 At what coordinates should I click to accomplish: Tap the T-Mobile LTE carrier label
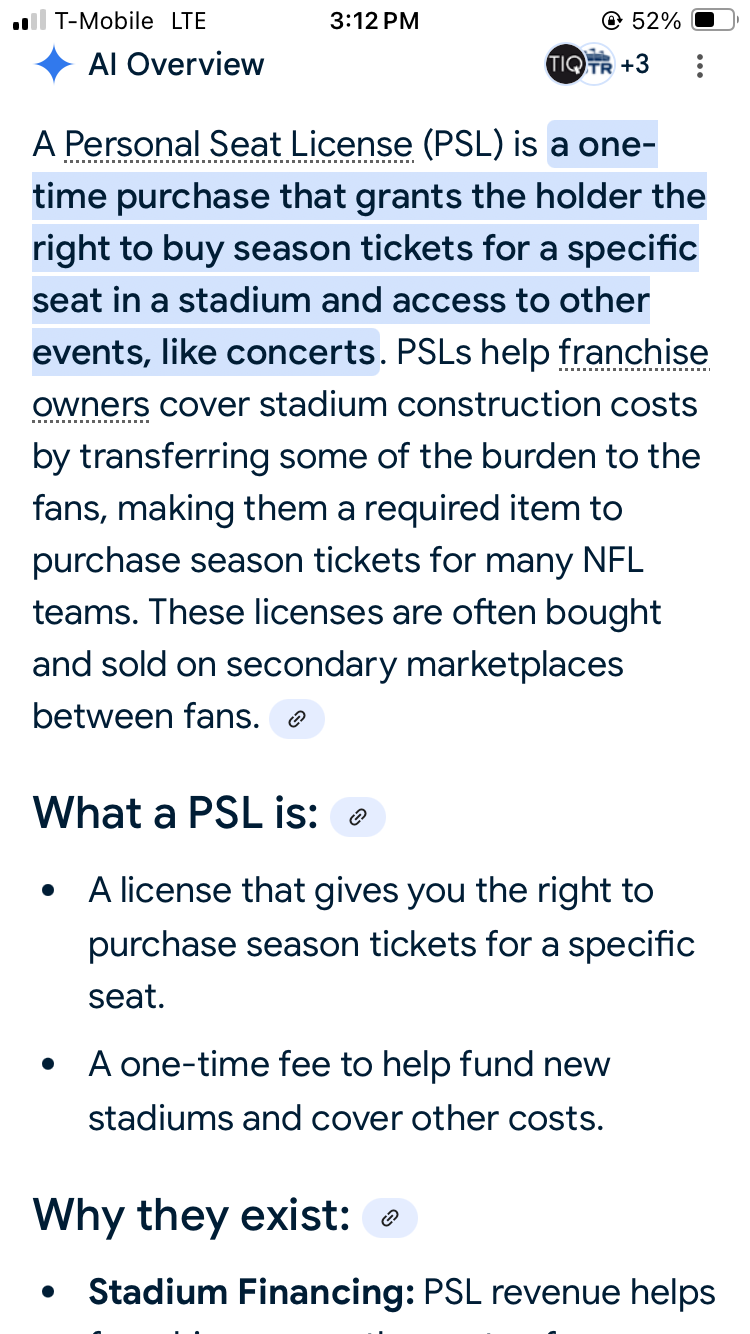130,21
